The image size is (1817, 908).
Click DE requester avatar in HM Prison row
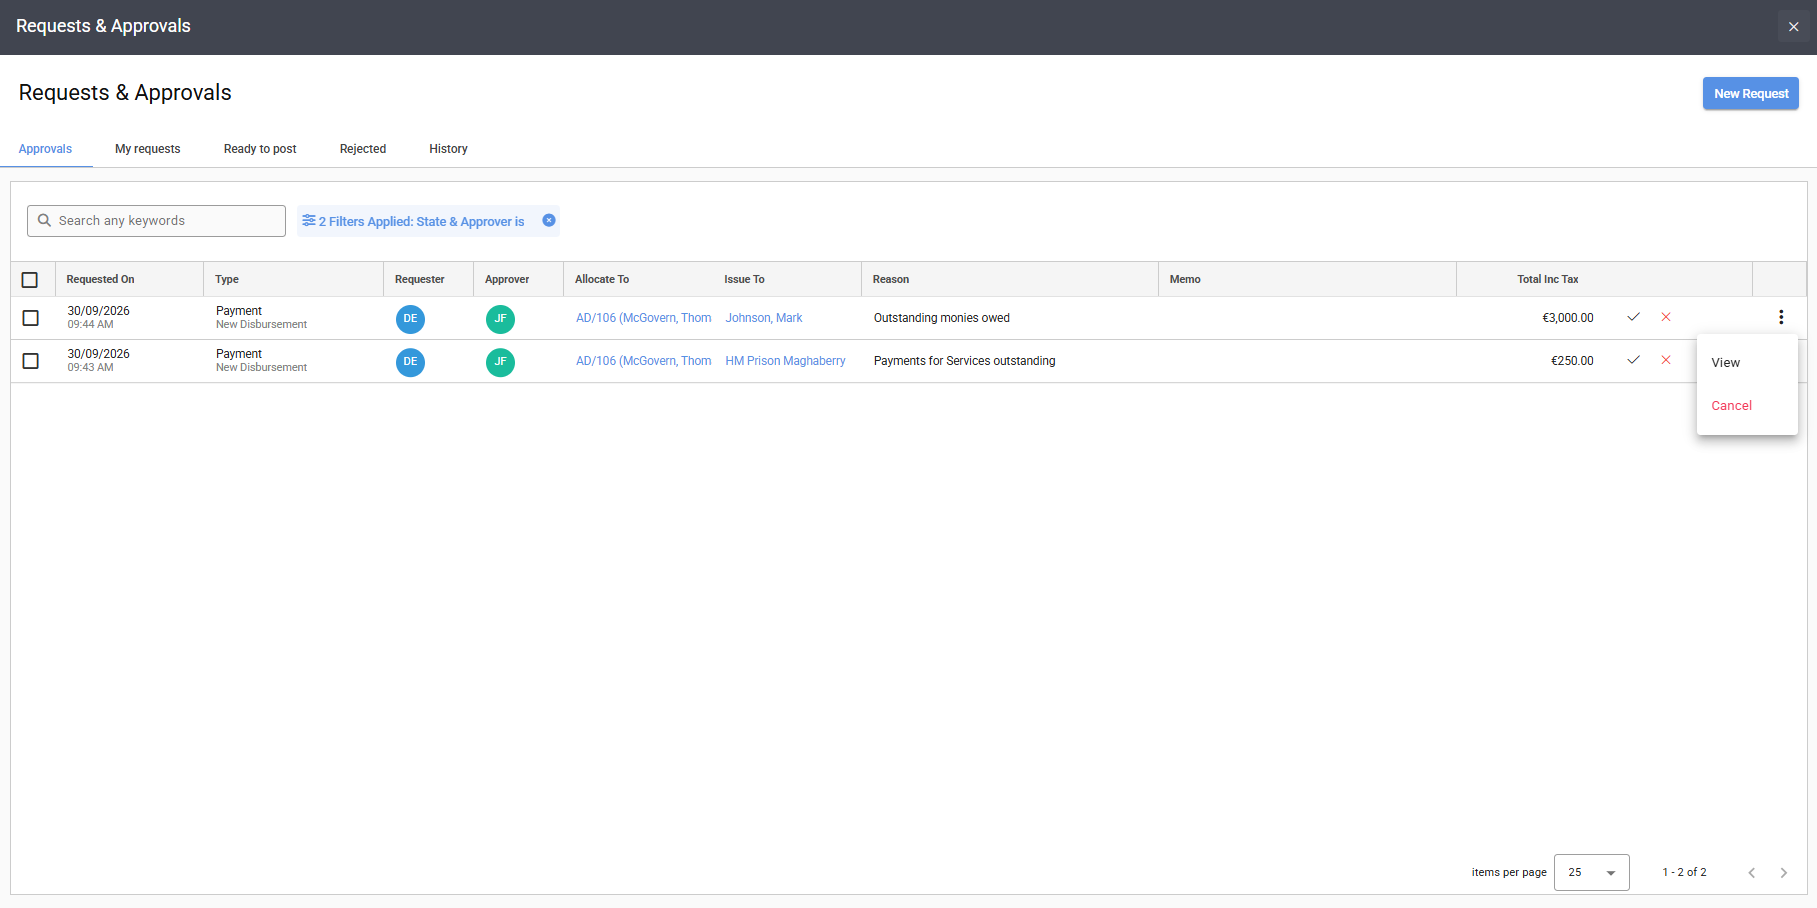[410, 362]
